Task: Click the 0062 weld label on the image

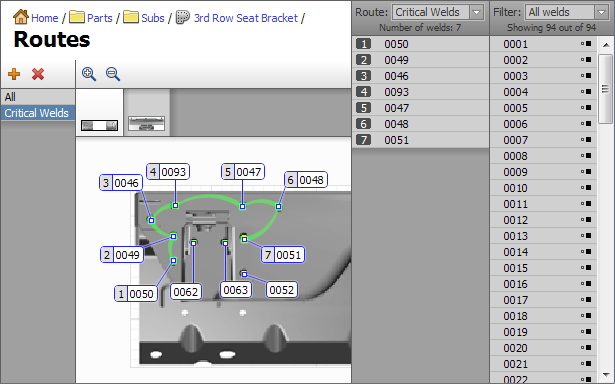Action: click(186, 292)
